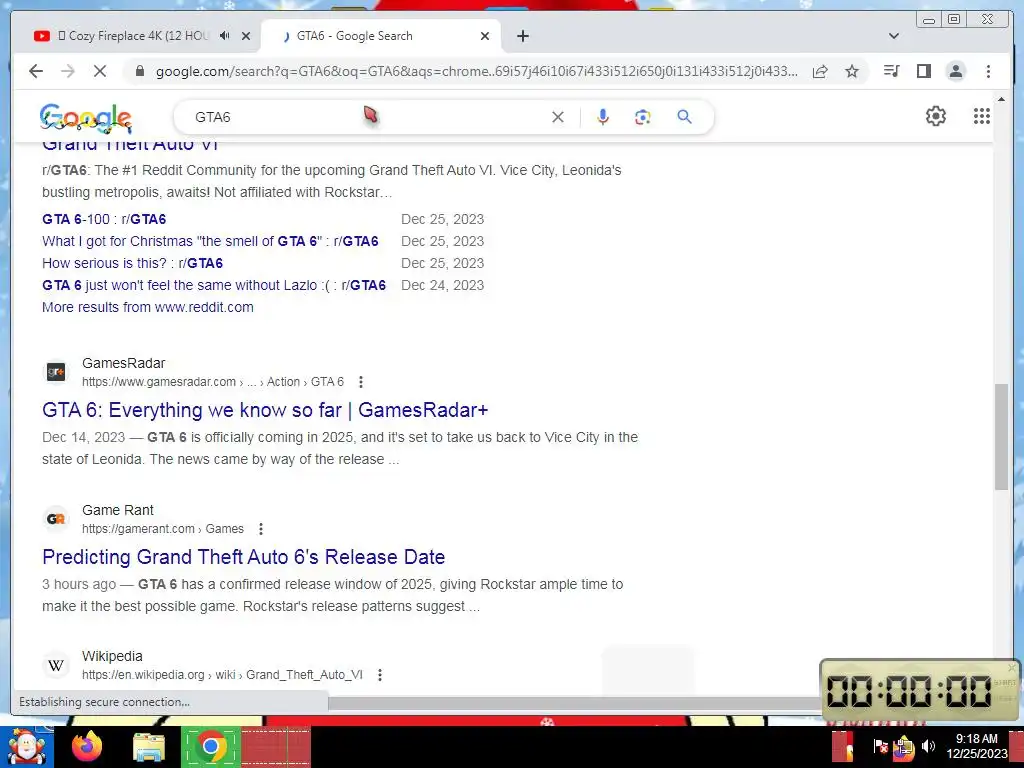Expand the tab search dropdown

point(893,36)
